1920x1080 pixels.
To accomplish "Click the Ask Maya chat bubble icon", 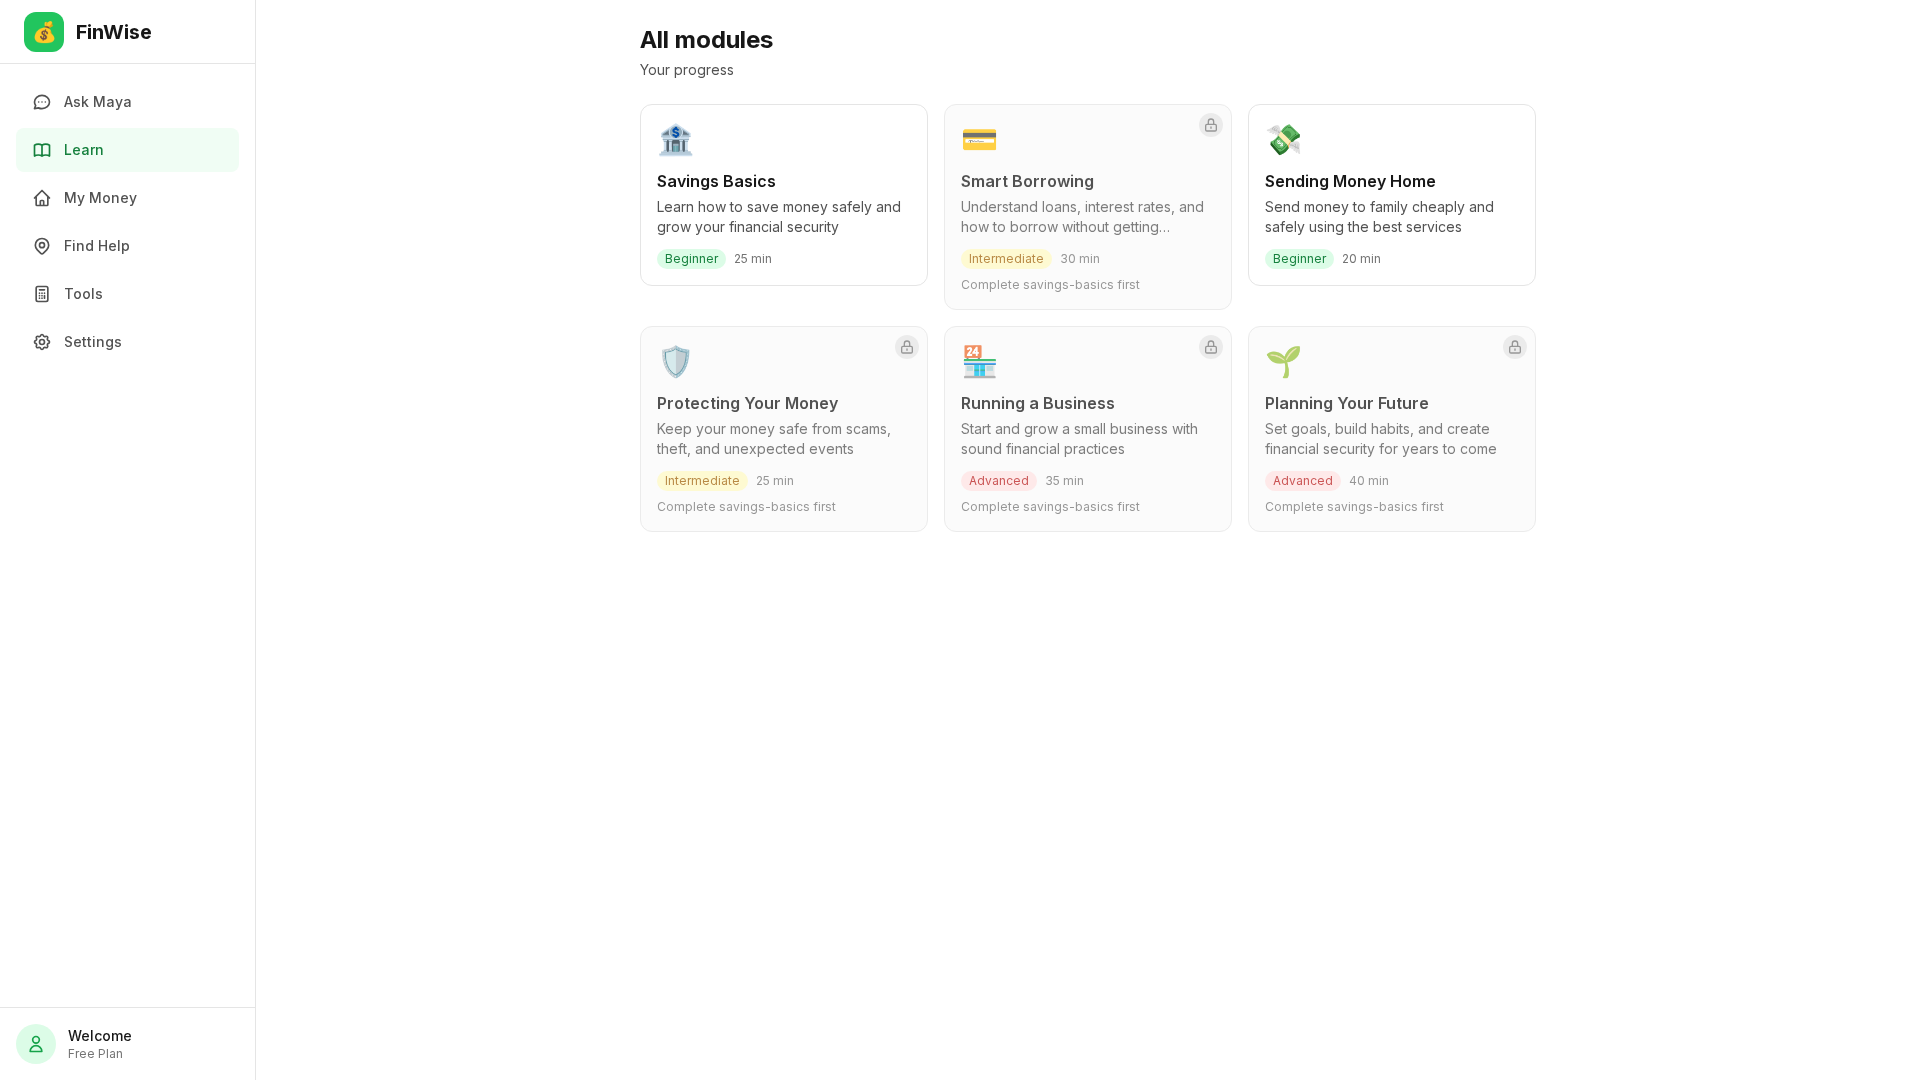I will pos(42,102).
